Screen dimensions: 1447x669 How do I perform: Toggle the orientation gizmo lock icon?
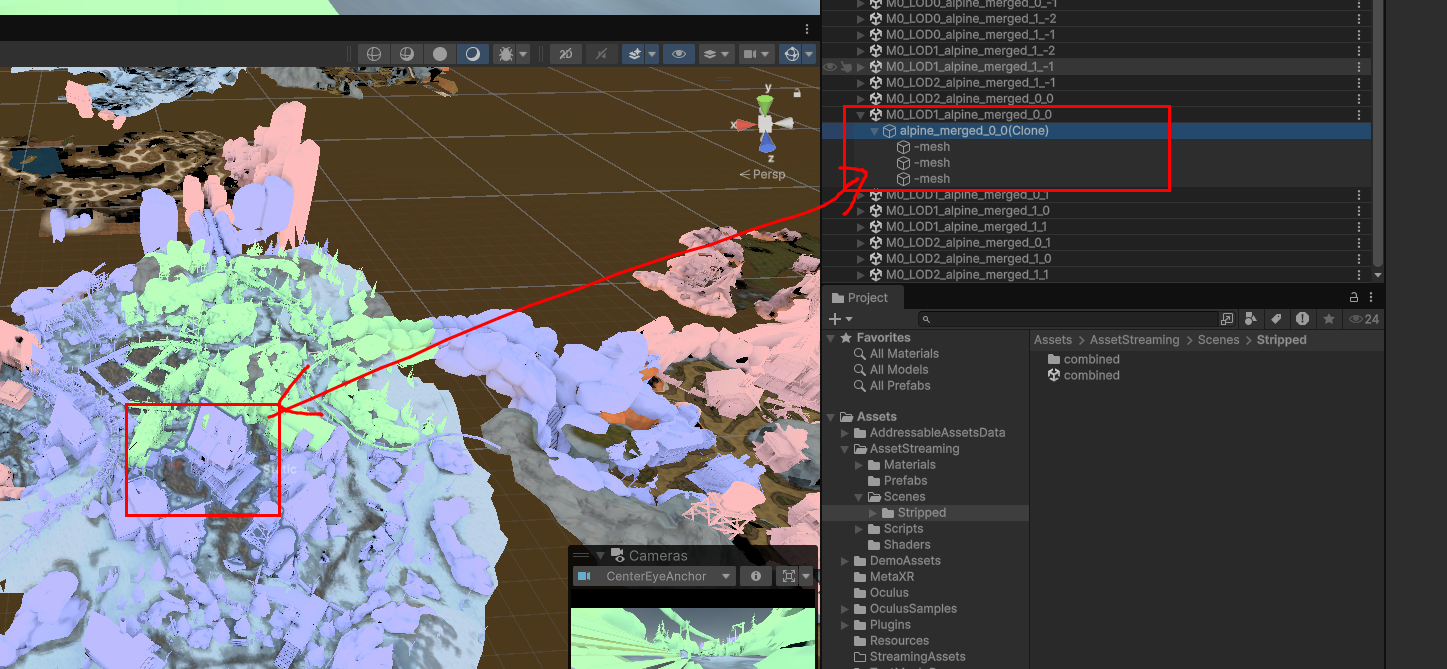pos(797,92)
